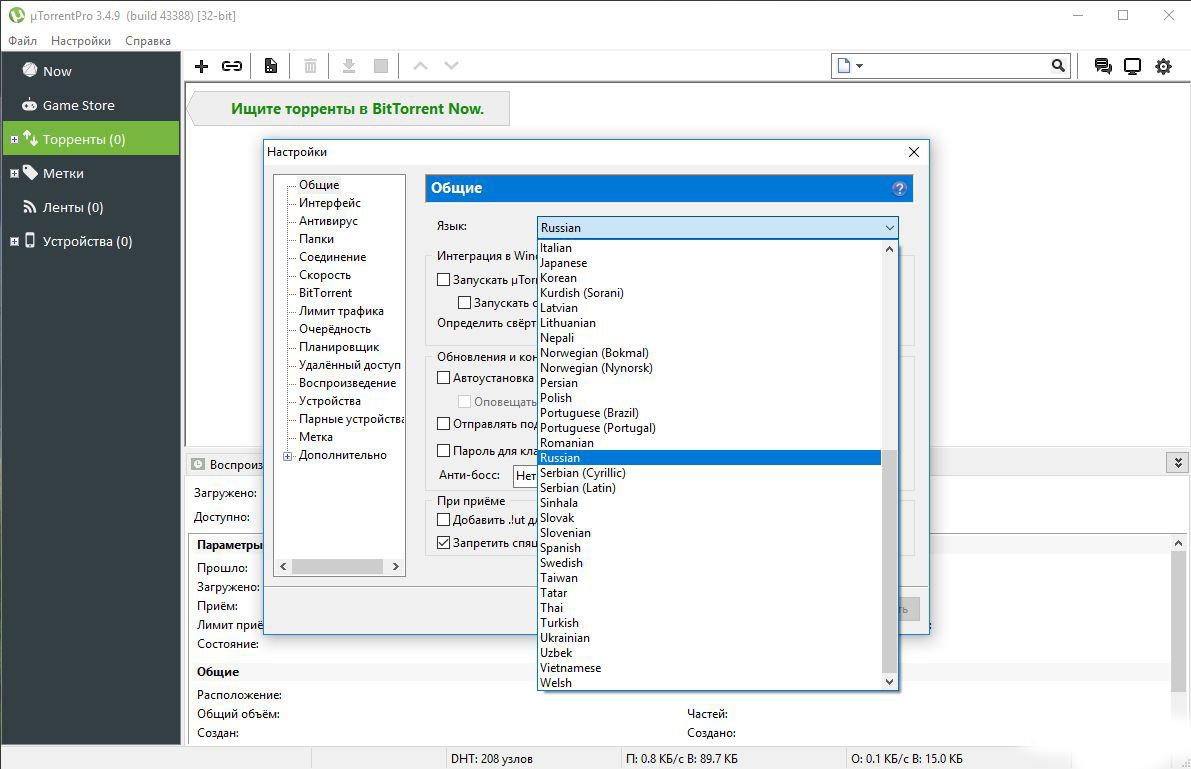The width and height of the screenshot is (1191, 769).
Task: Toggle the Добавить .!ut checkbox
Action: point(444,520)
